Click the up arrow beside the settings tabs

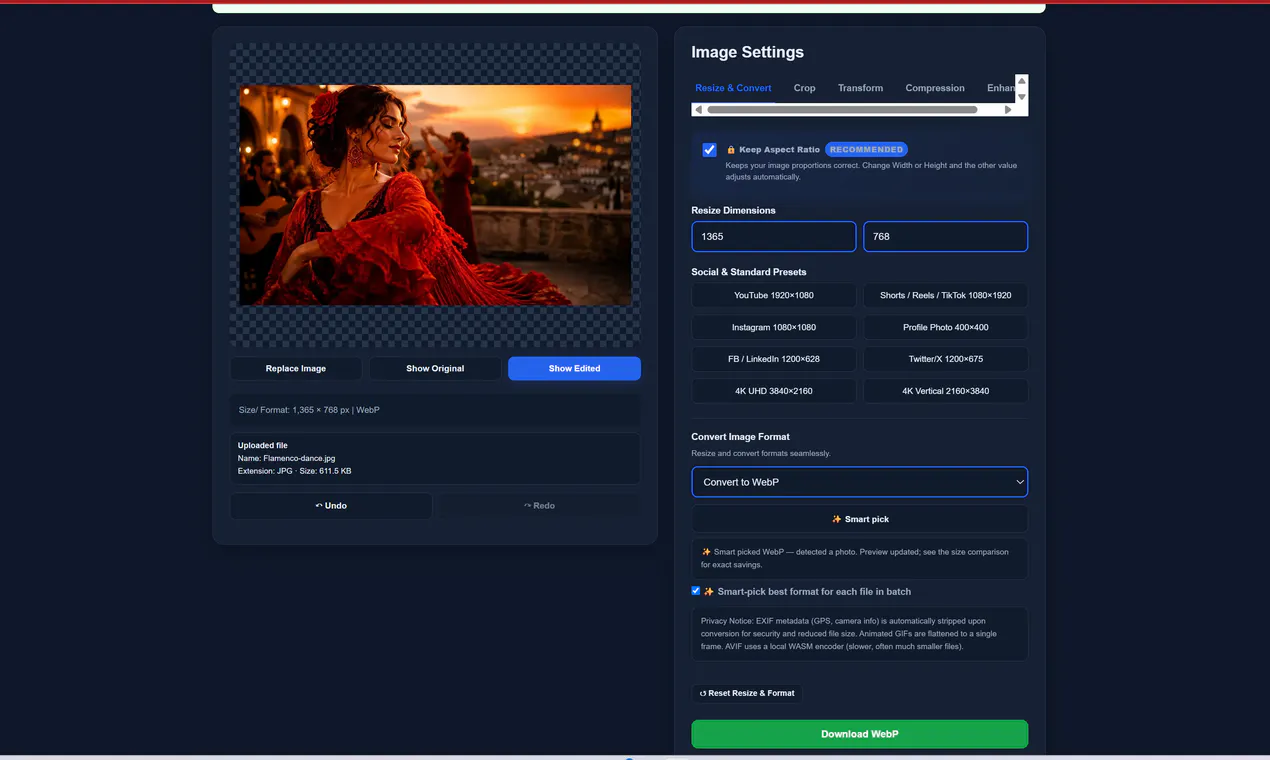click(1021, 81)
